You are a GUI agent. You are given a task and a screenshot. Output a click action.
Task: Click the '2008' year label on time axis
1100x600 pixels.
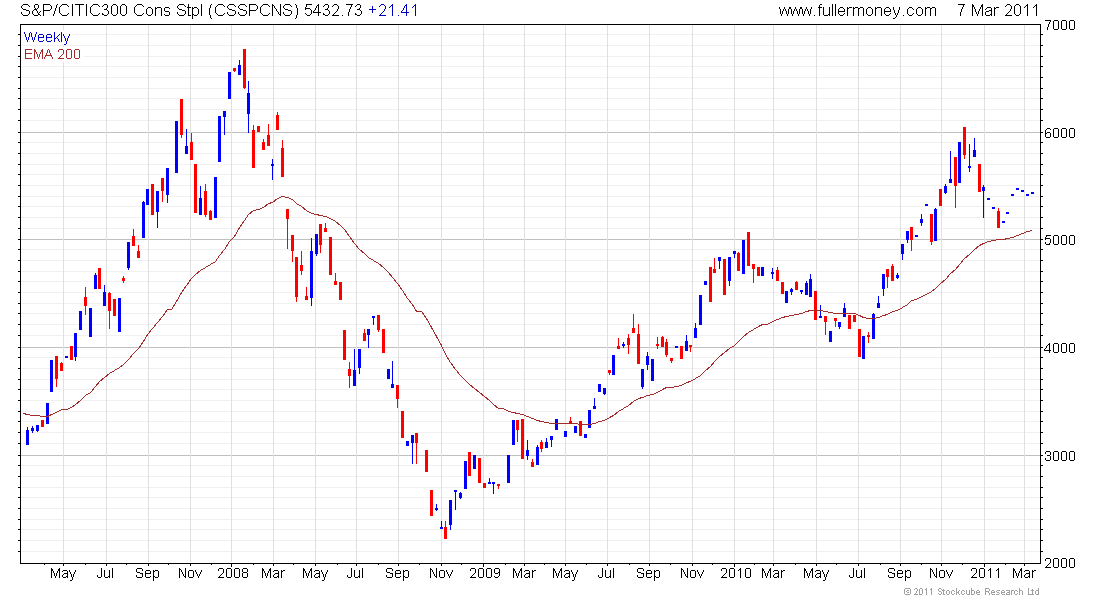[233, 573]
